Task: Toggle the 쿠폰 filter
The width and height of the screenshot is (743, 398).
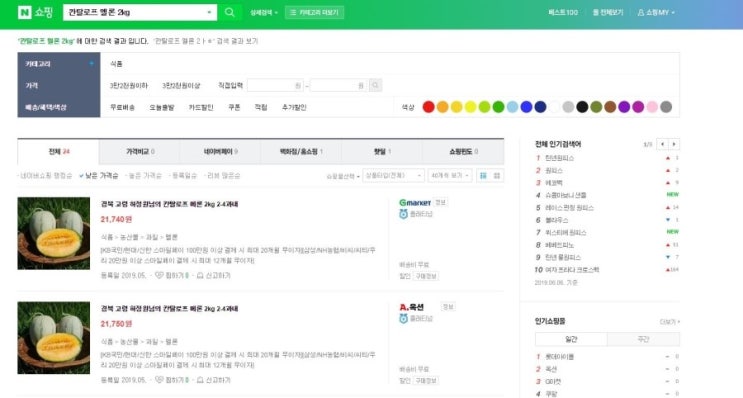Action: click(234, 108)
